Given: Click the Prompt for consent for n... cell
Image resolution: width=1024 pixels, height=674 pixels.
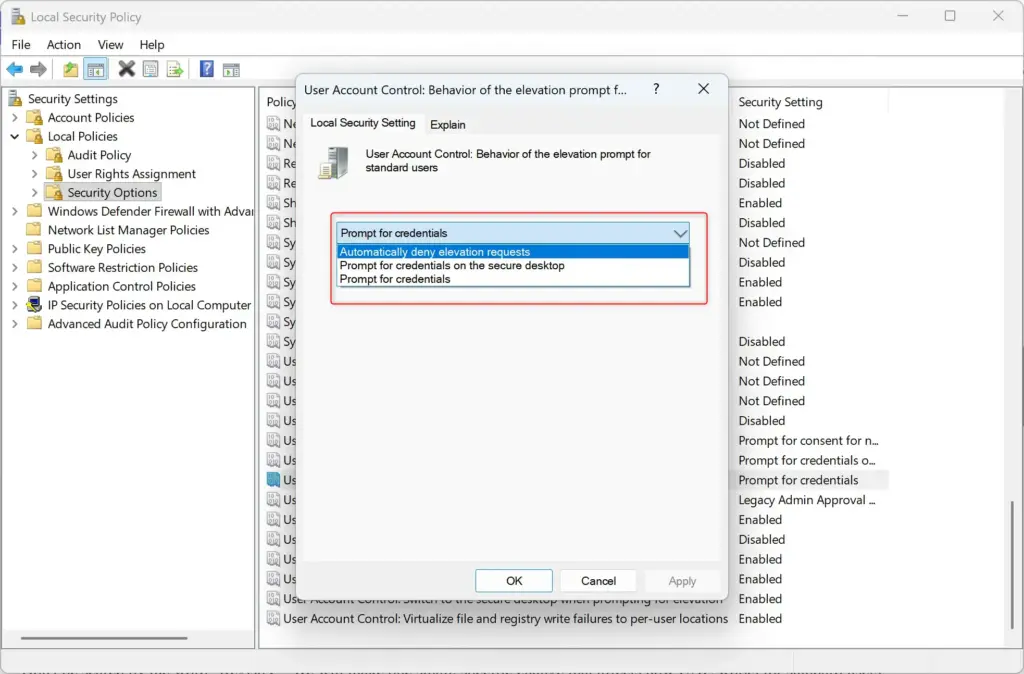Looking at the screenshot, I should tap(808, 441).
